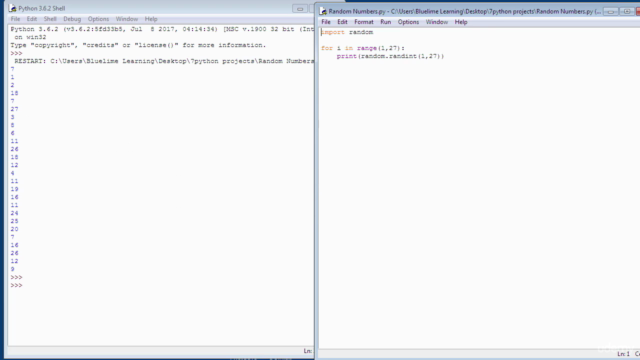Viewport: 640px width, 360px height.
Task: Open Options menu in Python Shell window
Action: click(98, 19)
